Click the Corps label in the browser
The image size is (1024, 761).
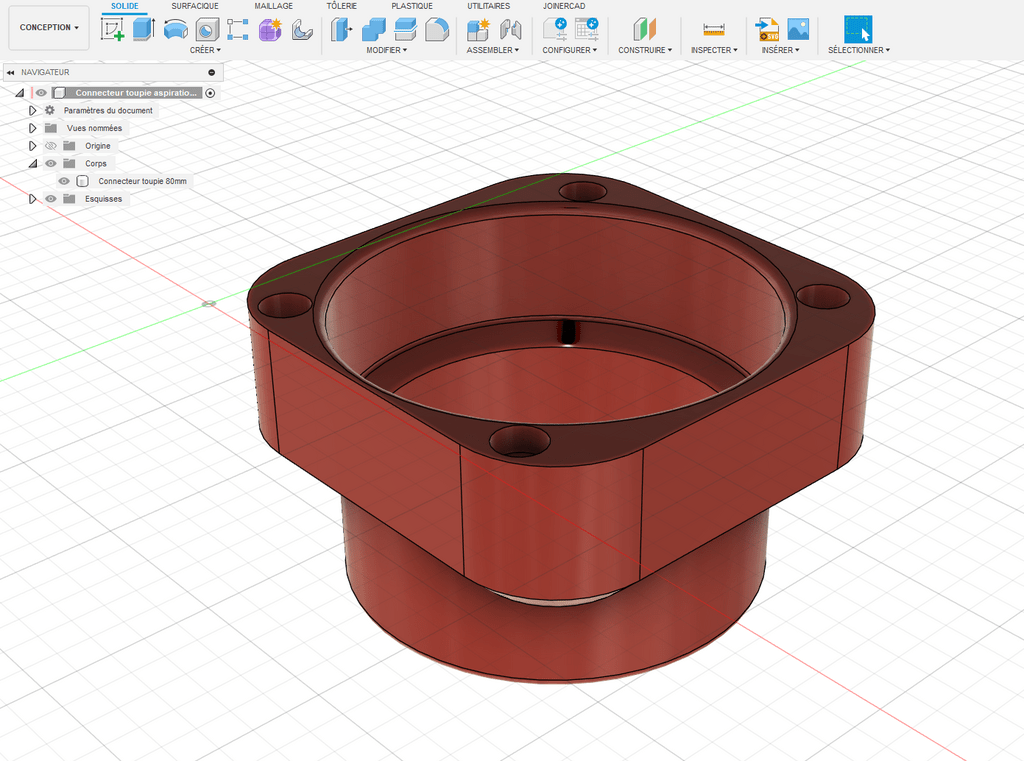(96, 163)
